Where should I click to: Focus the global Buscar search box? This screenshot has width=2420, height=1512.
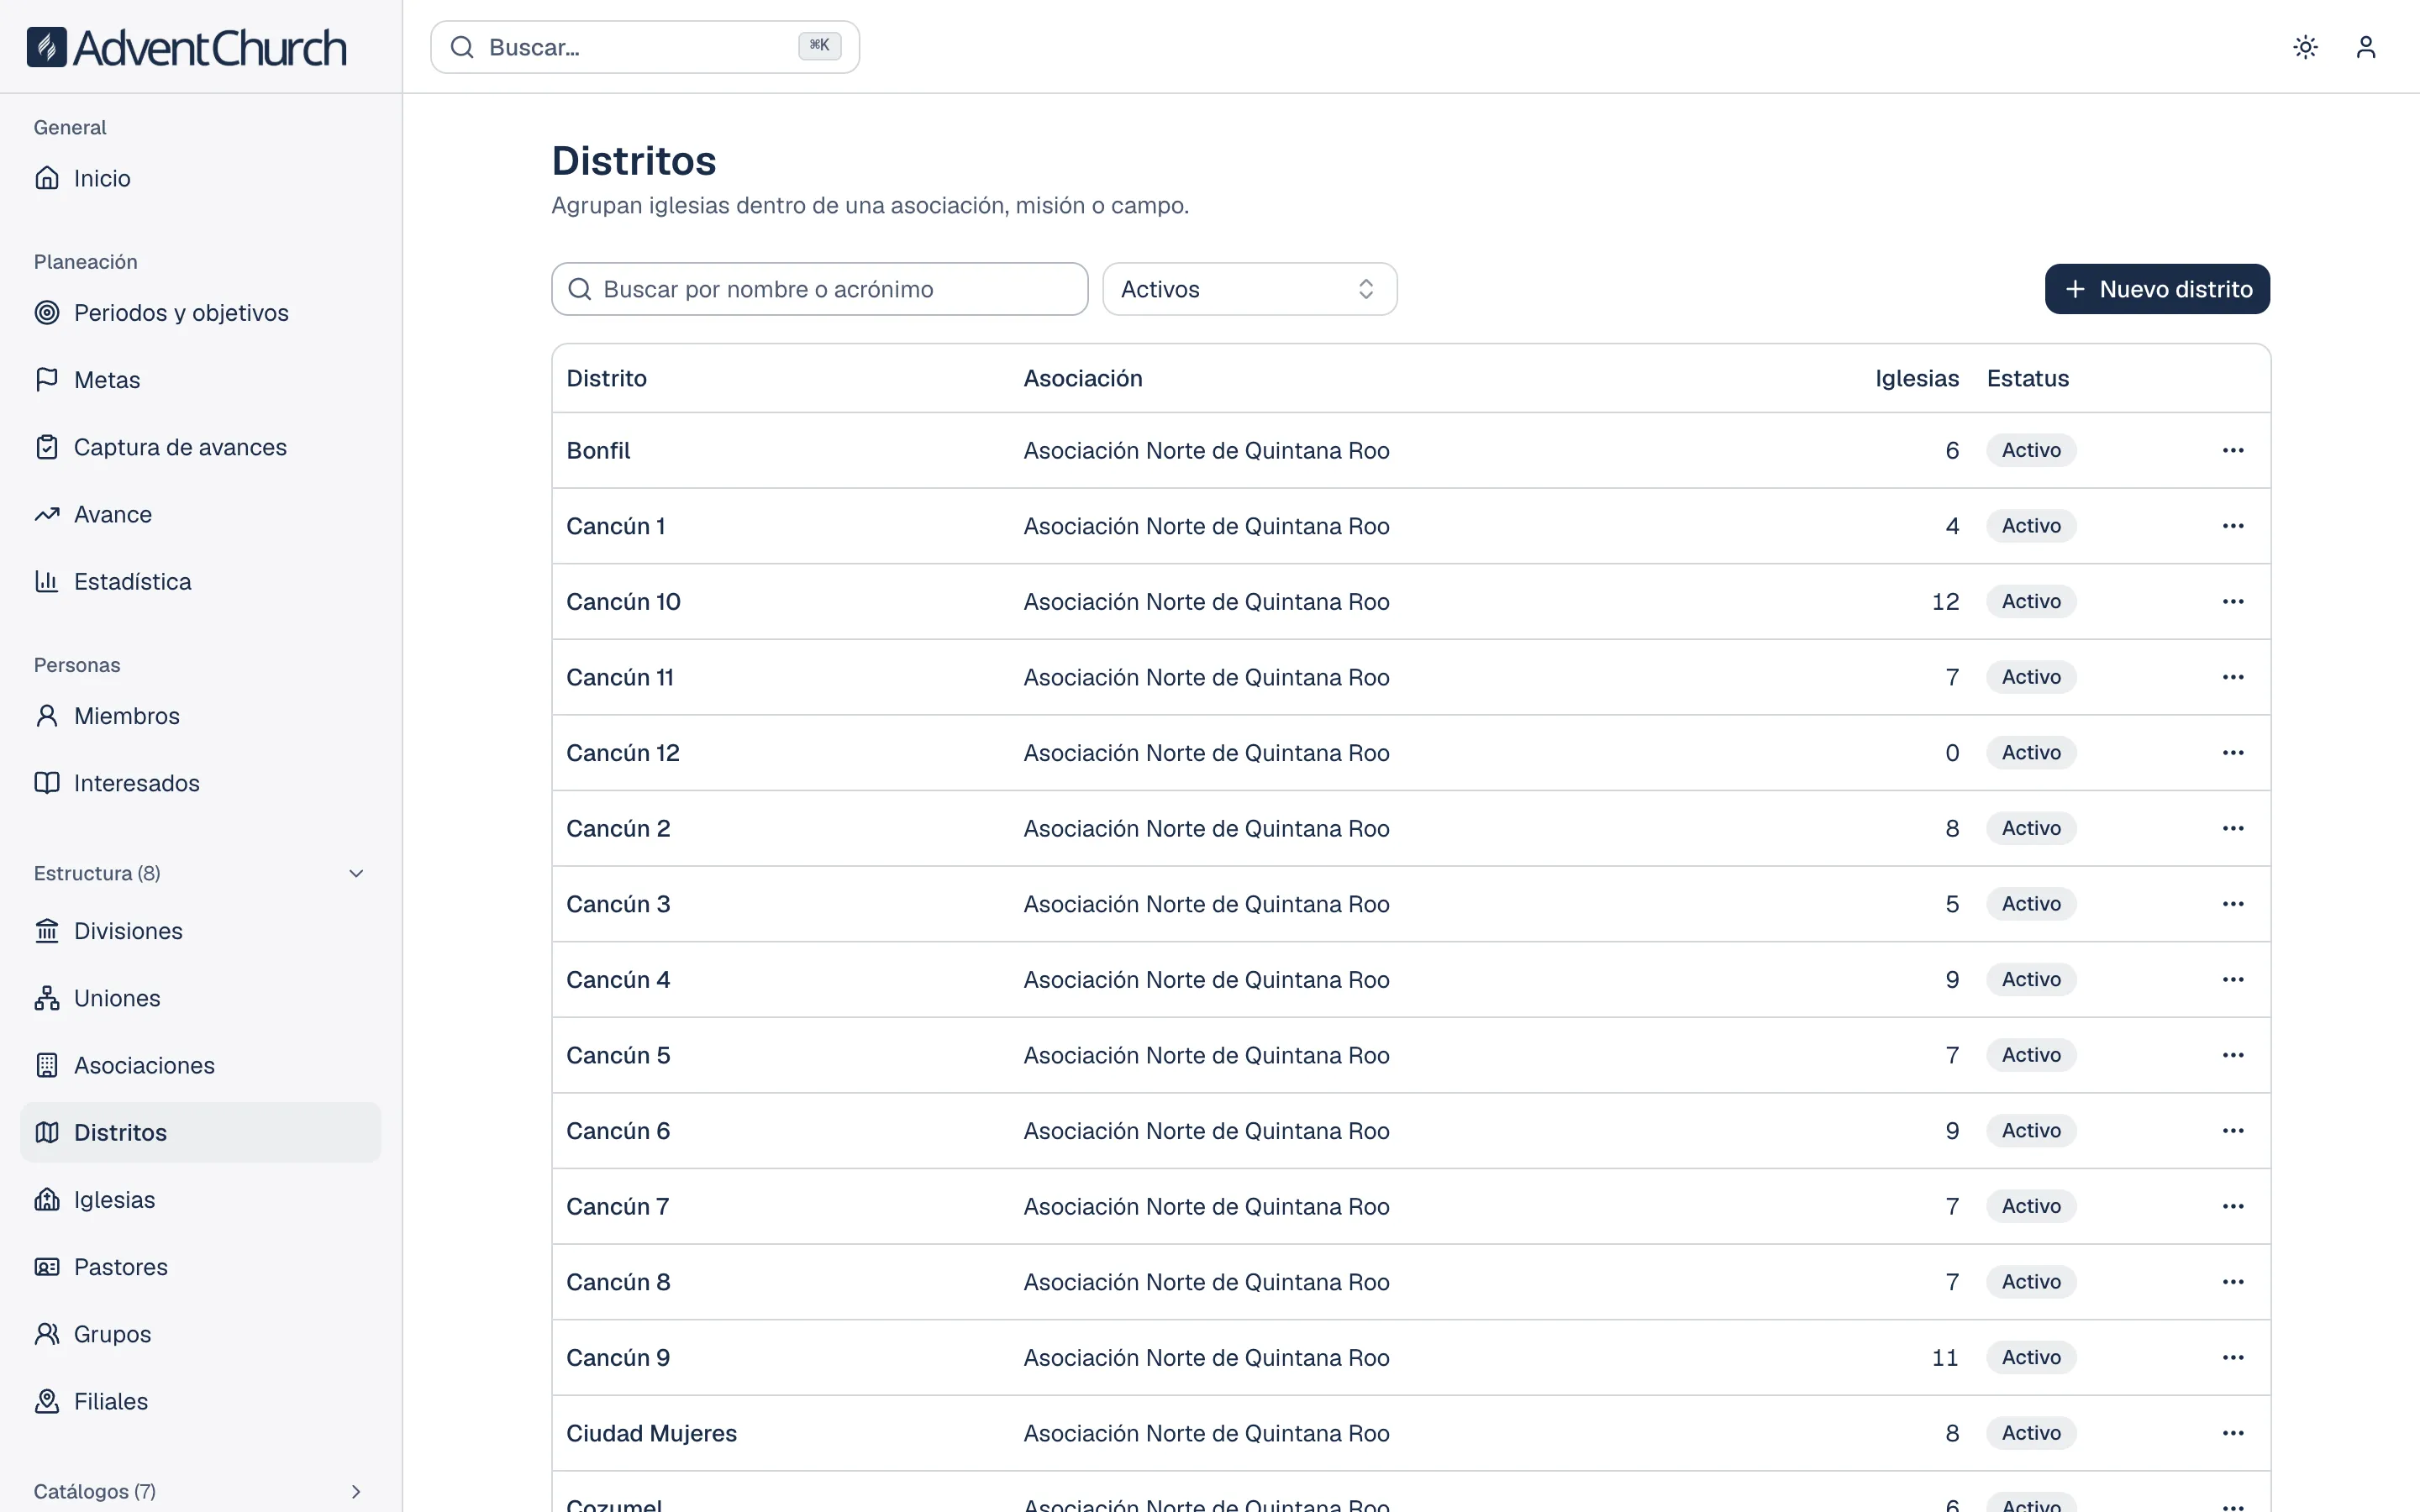click(x=645, y=47)
